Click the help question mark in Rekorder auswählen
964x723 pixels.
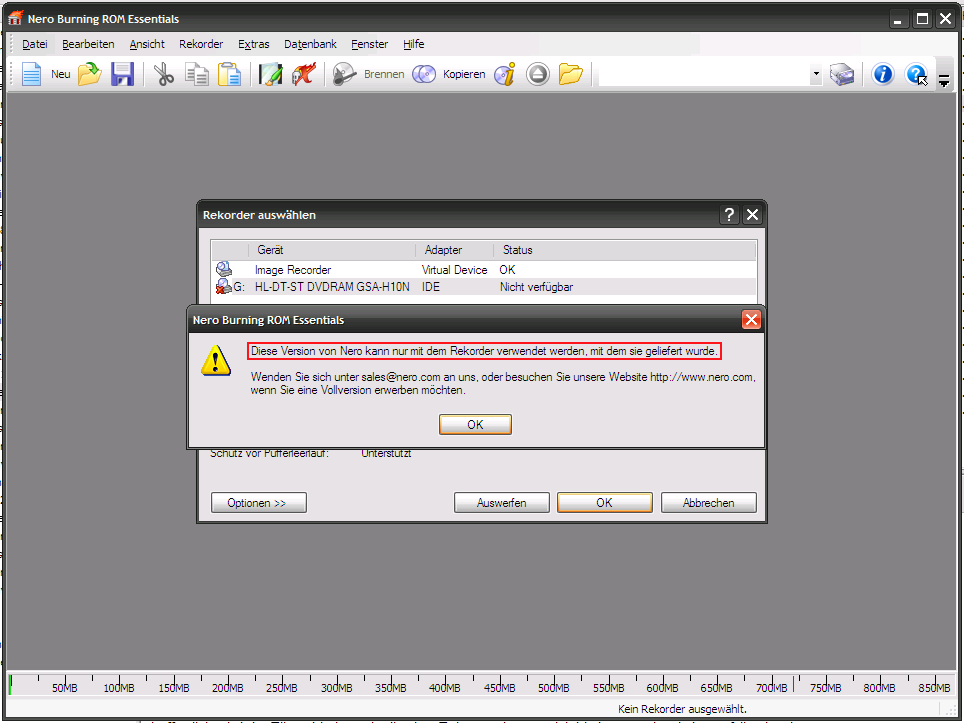(x=729, y=215)
